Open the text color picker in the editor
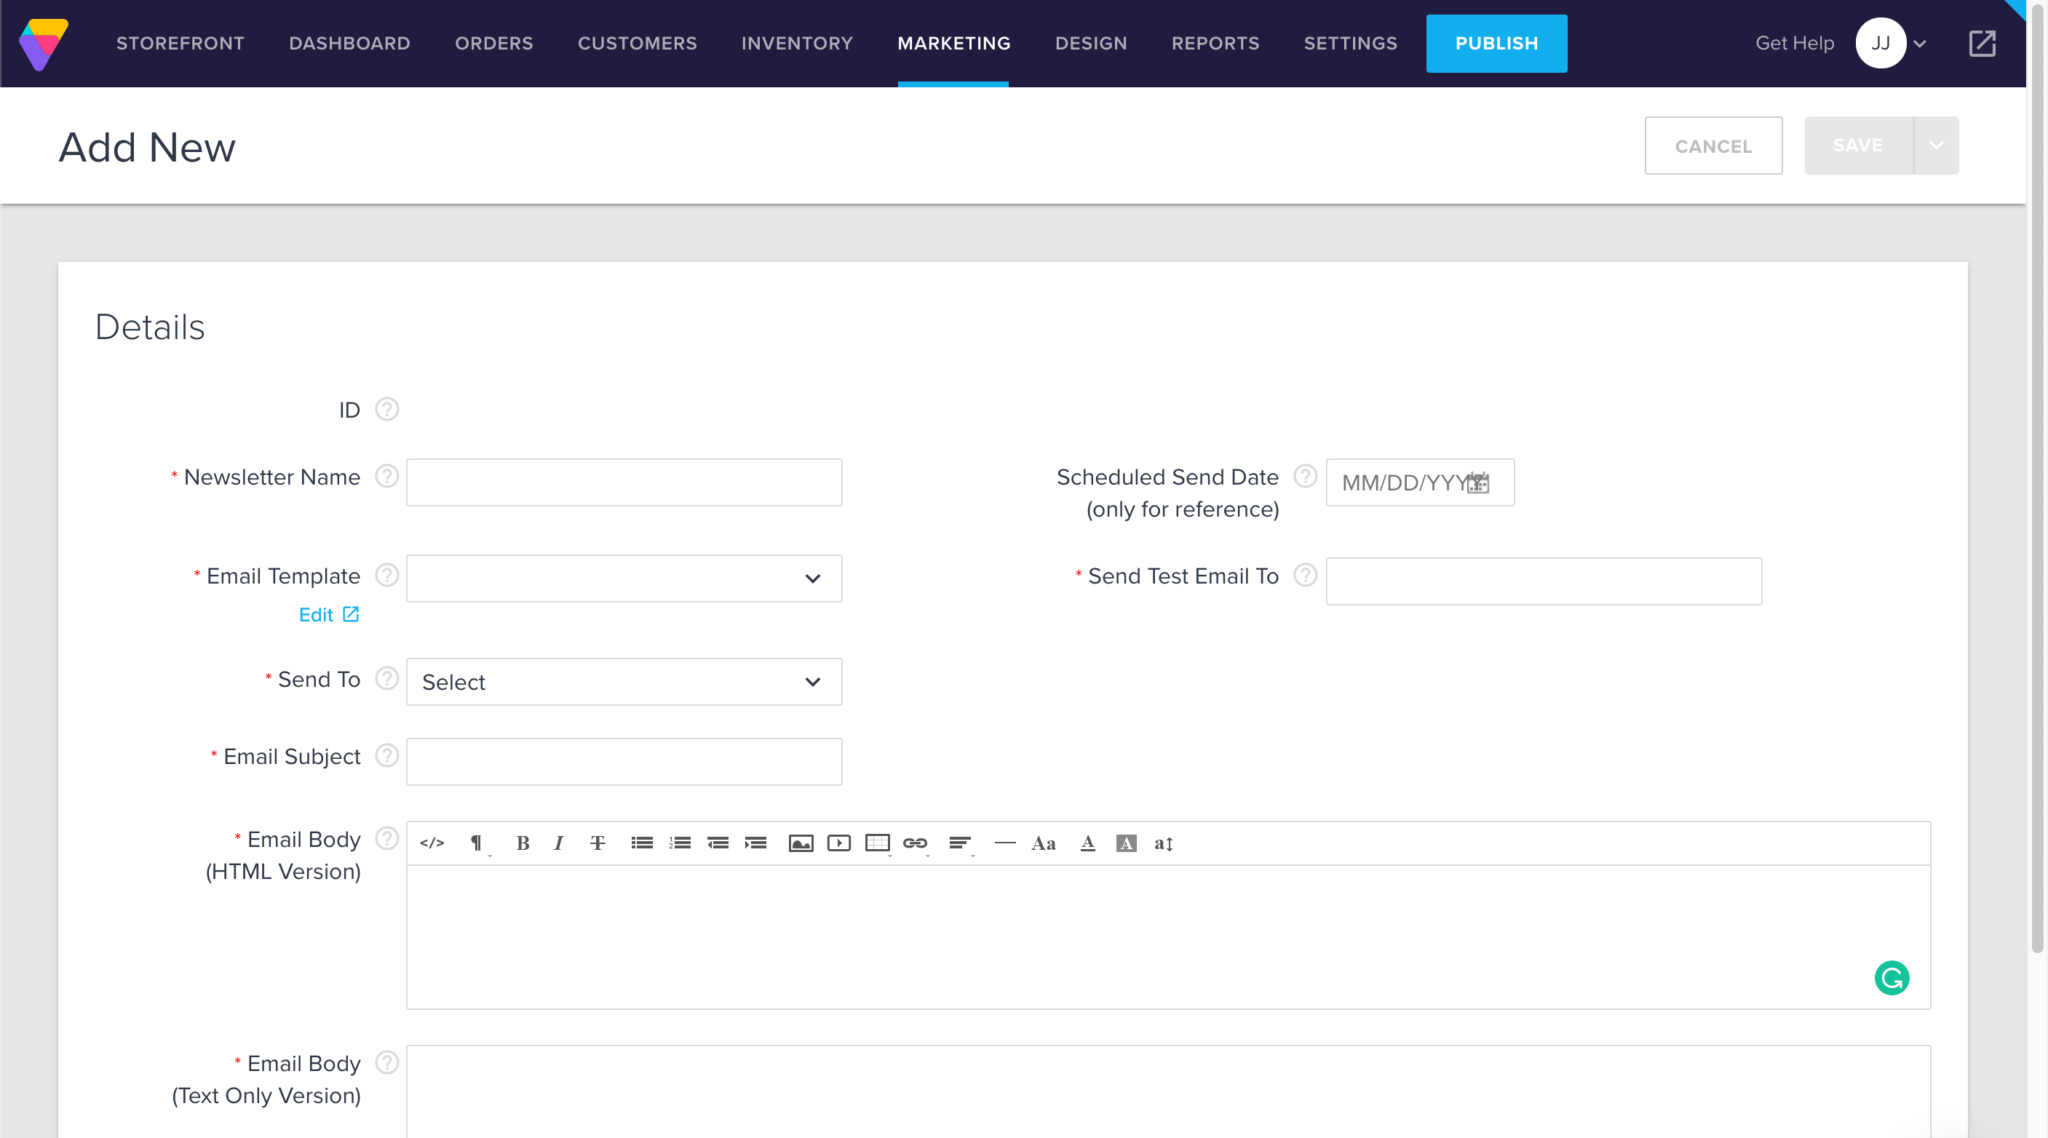This screenshot has height=1138, width=2048. coord(1087,843)
